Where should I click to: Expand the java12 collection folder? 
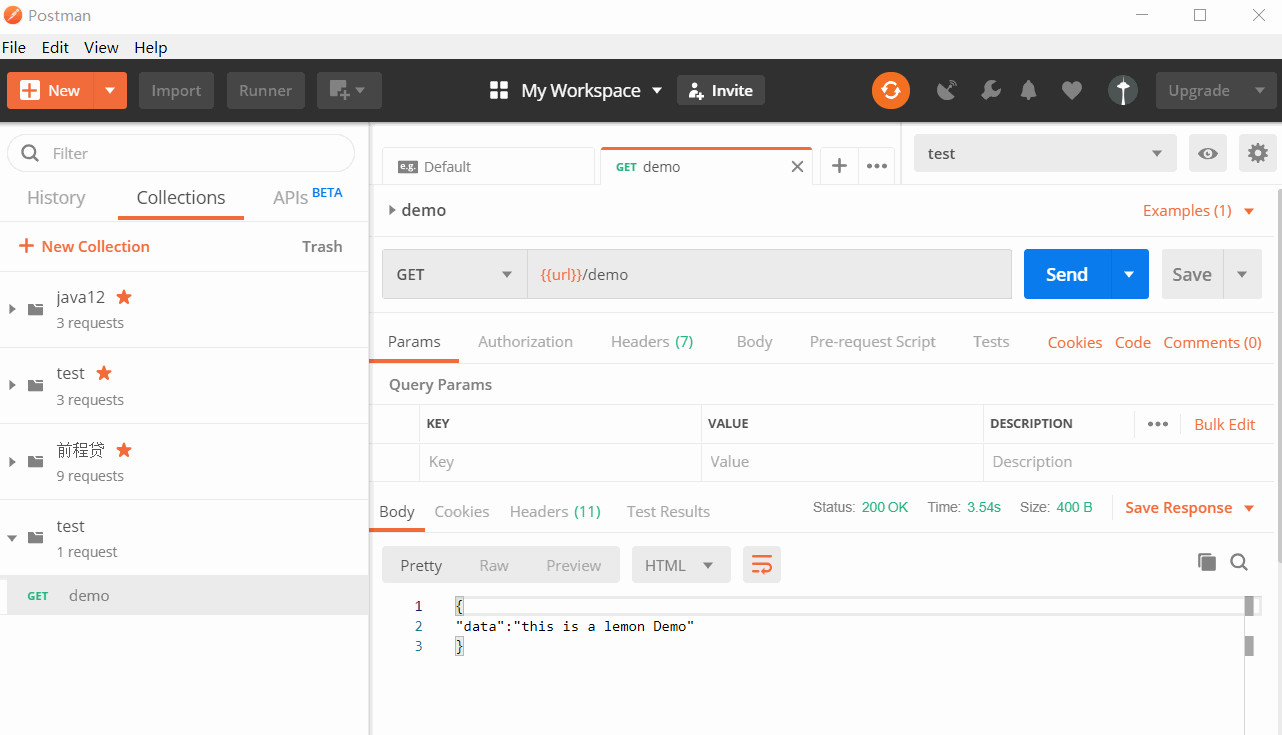[12, 309]
